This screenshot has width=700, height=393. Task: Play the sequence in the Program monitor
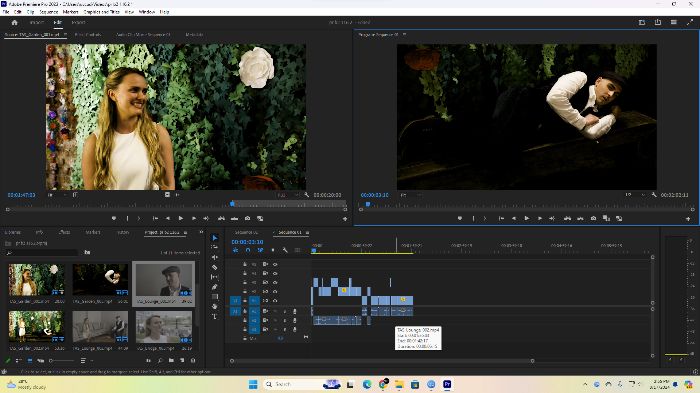527,218
